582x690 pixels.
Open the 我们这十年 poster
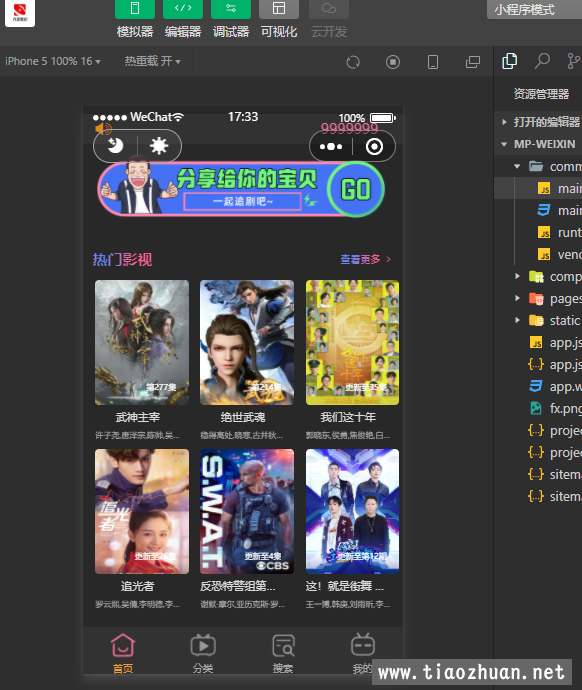[x=352, y=342]
